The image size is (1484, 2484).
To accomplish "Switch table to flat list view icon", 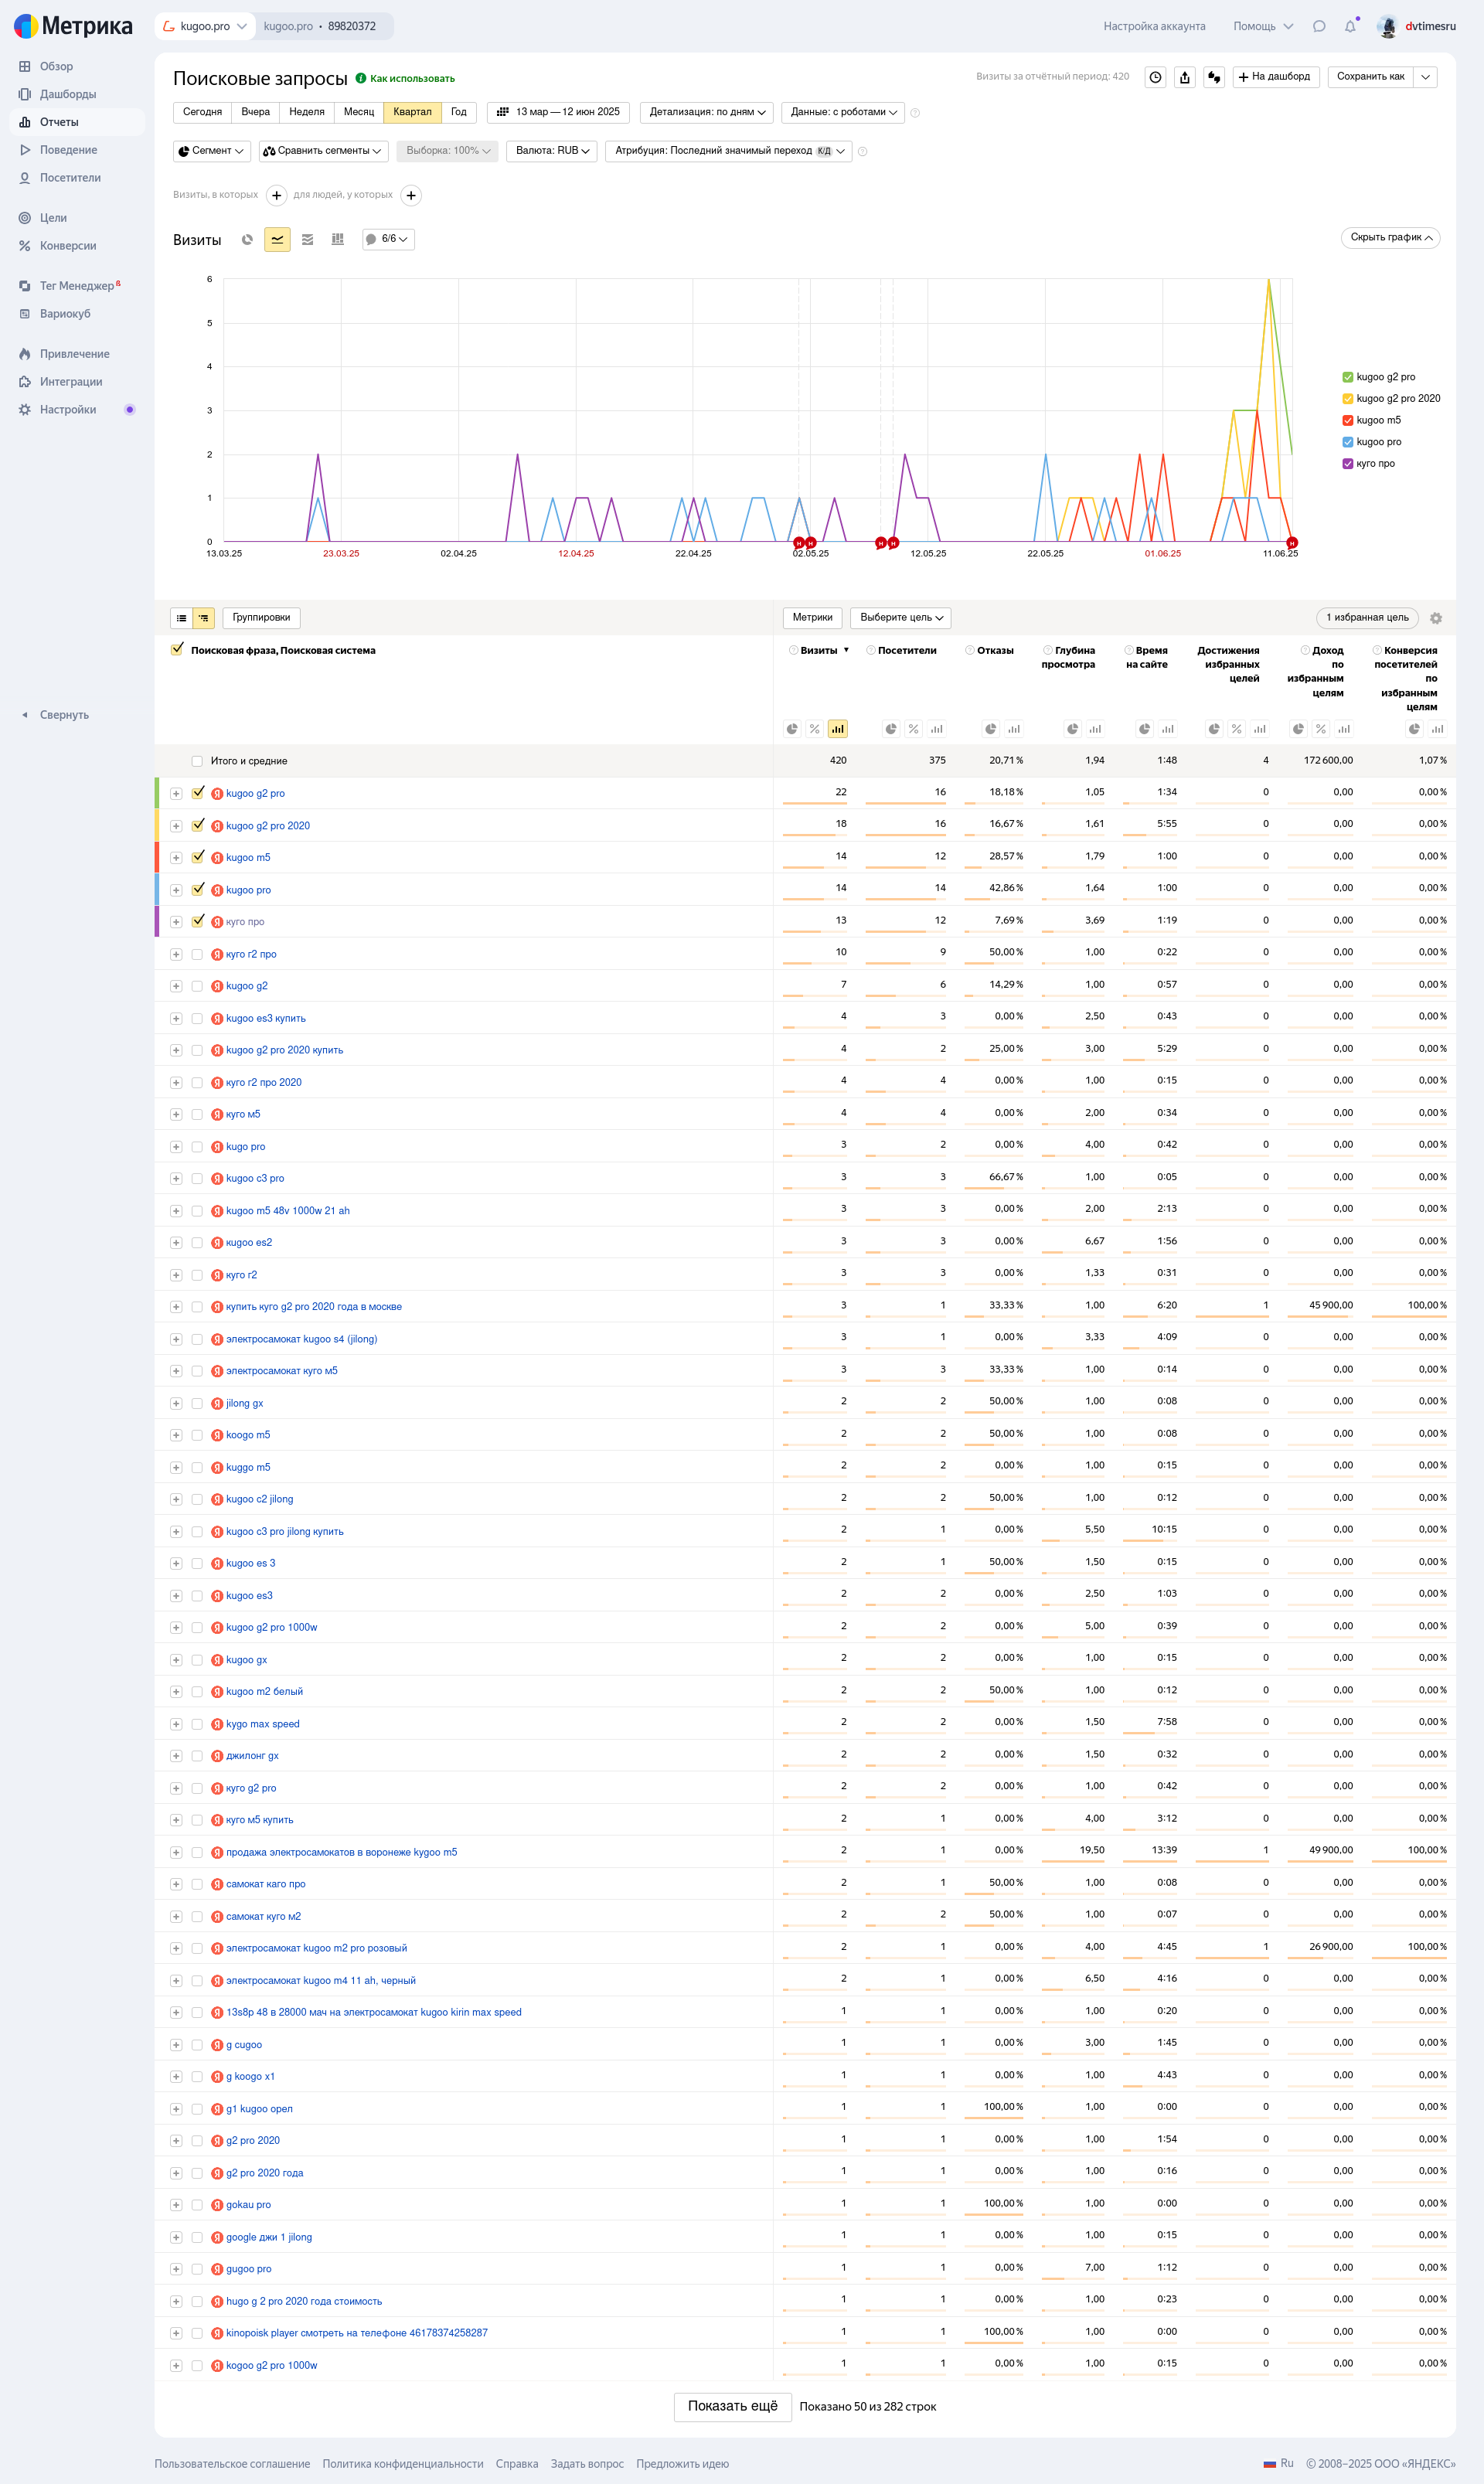I will click(x=181, y=618).
